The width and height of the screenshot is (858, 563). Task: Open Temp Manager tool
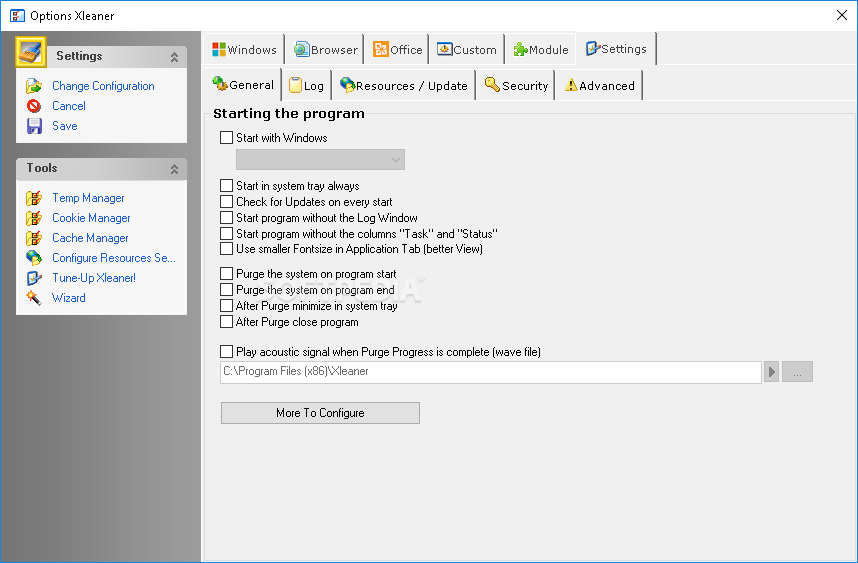click(x=88, y=198)
